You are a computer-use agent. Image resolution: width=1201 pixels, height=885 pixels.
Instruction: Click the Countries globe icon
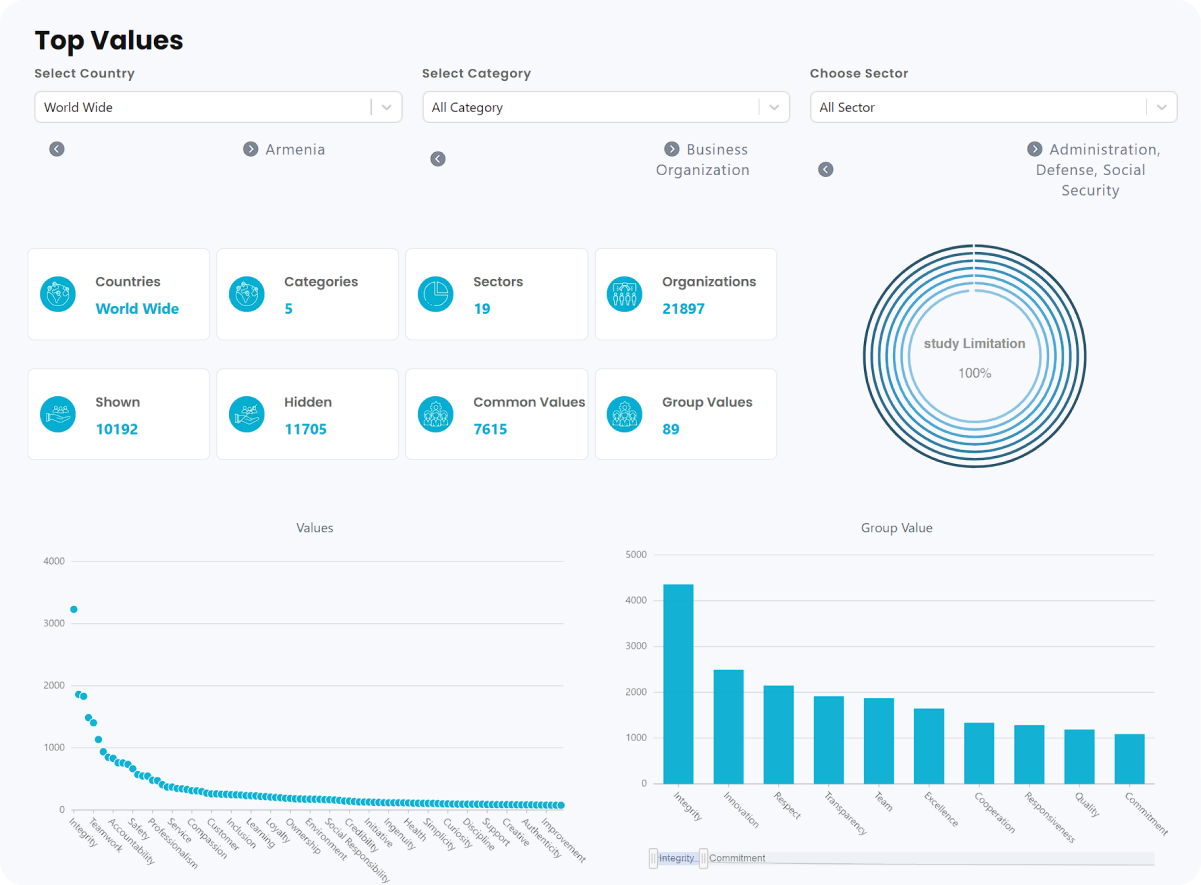click(58, 294)
